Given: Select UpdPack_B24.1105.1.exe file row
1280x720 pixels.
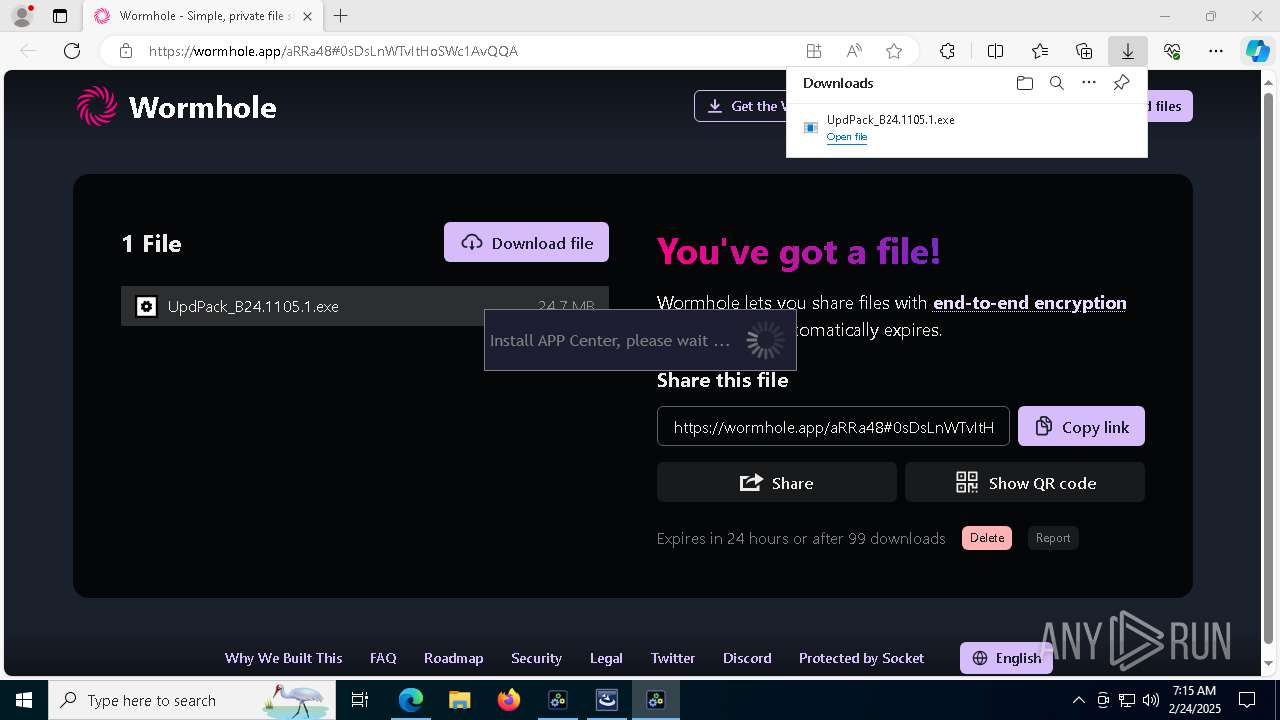Looking at the screenshot, I should [365, 306].
